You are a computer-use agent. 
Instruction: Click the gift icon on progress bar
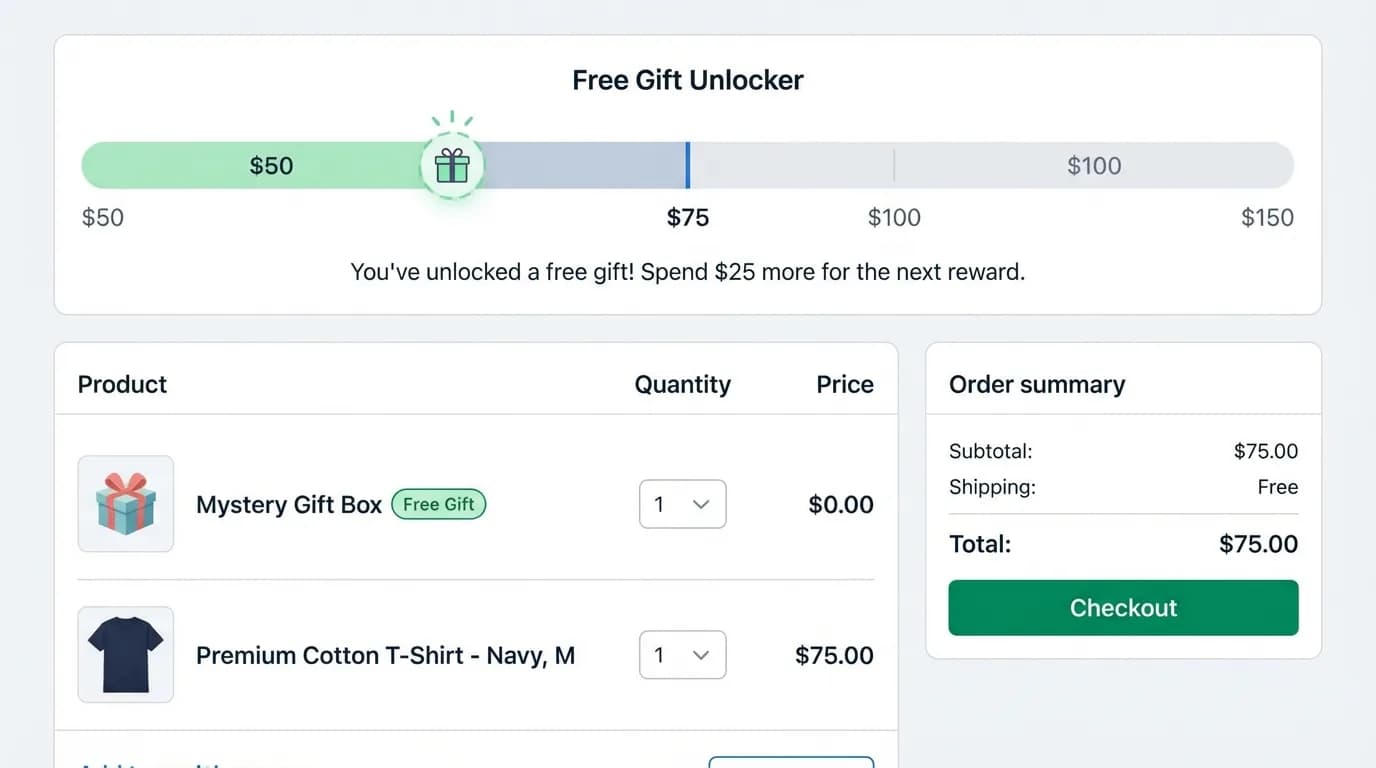click(x=452, y=165)
